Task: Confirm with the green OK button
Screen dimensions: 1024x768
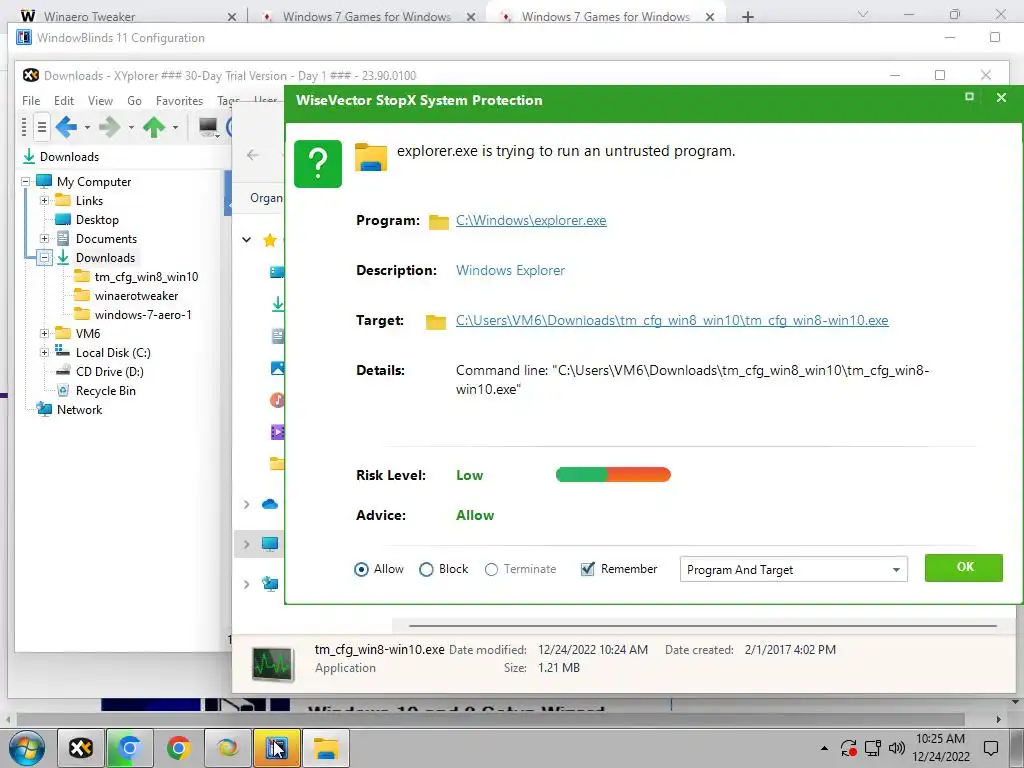Action: pyautogui.click(x=964, y=568)
